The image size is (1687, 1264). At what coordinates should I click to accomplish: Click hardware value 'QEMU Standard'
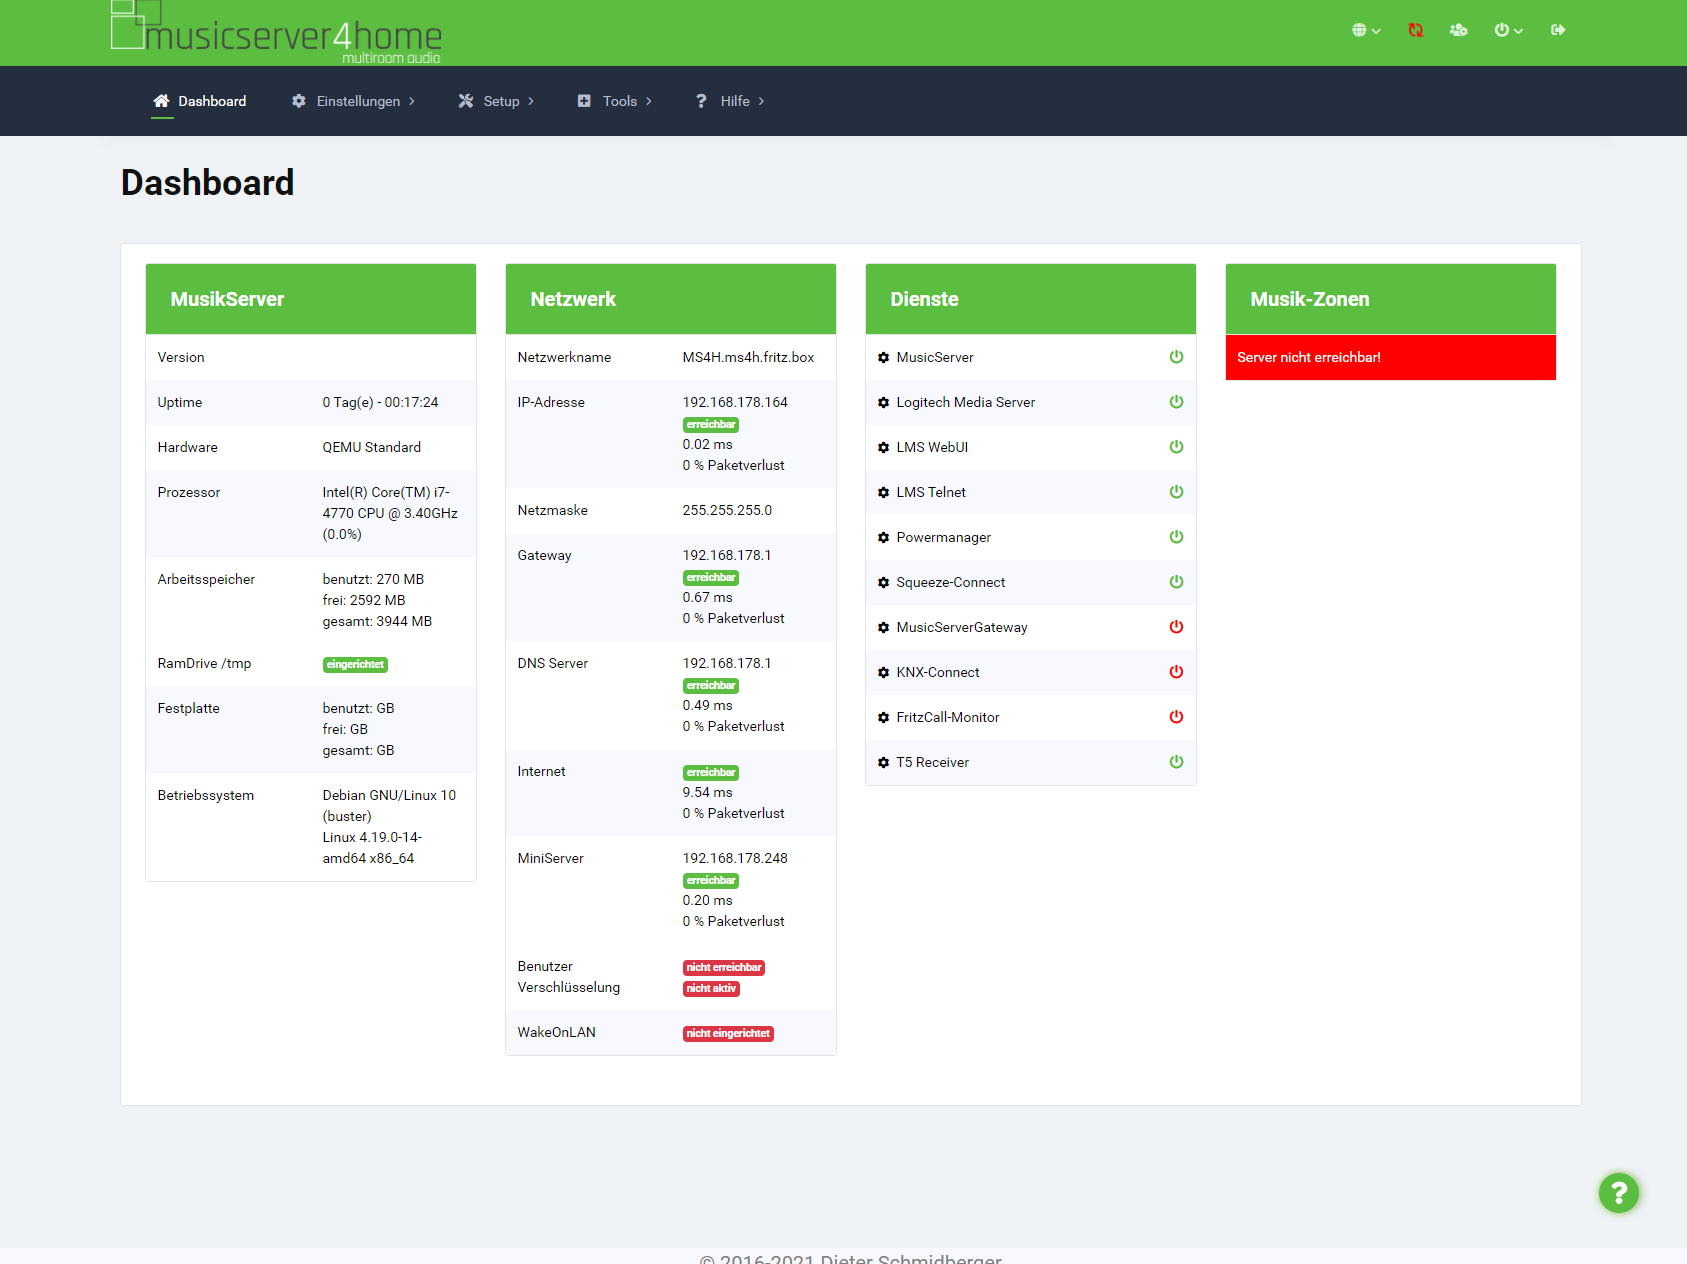click(x=372, y=448)
